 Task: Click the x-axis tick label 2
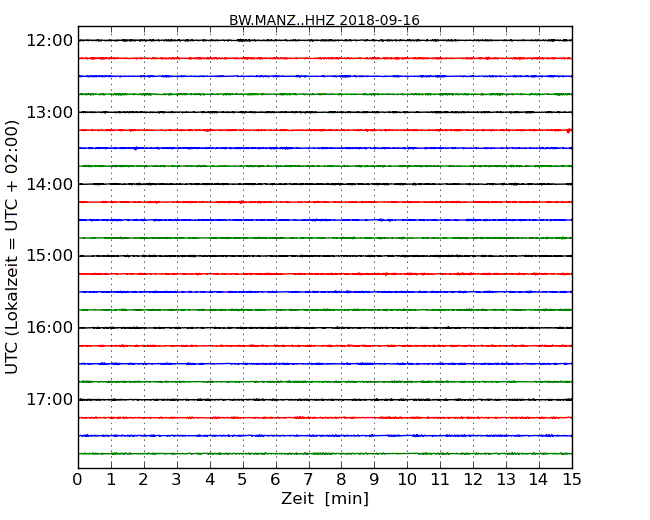(x=143, y=480)
